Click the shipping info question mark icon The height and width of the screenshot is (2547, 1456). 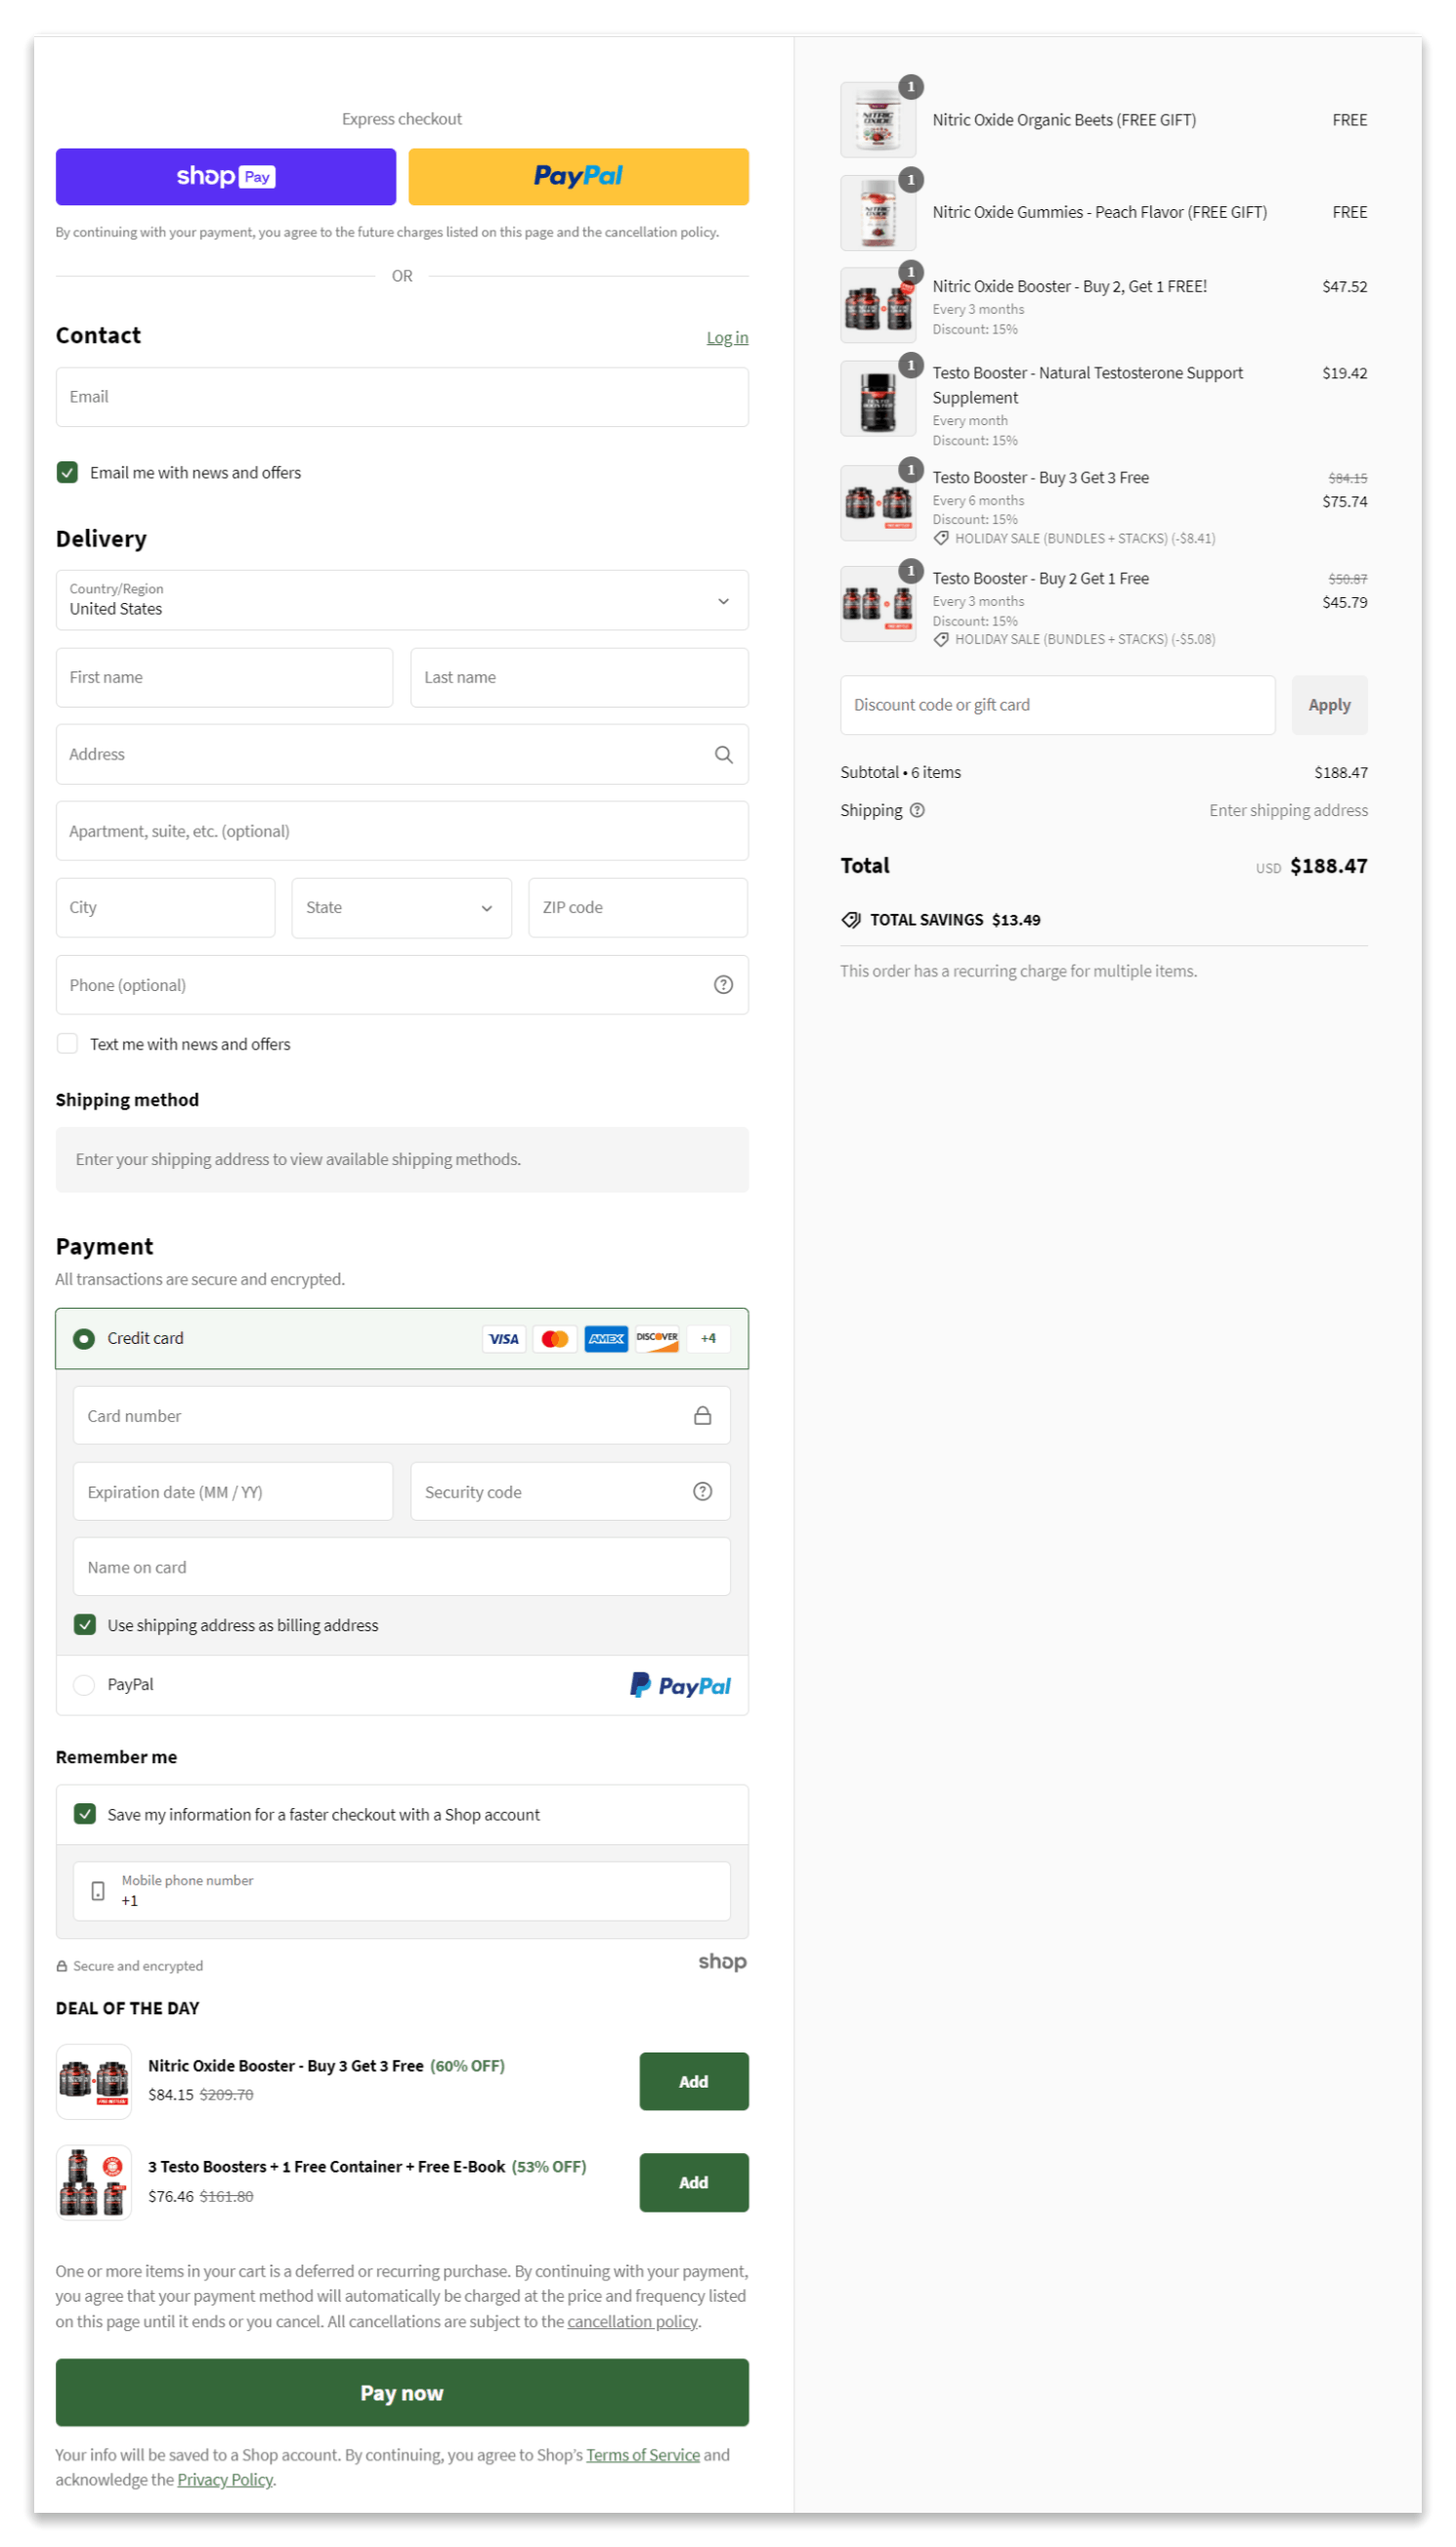pos(917,810)
